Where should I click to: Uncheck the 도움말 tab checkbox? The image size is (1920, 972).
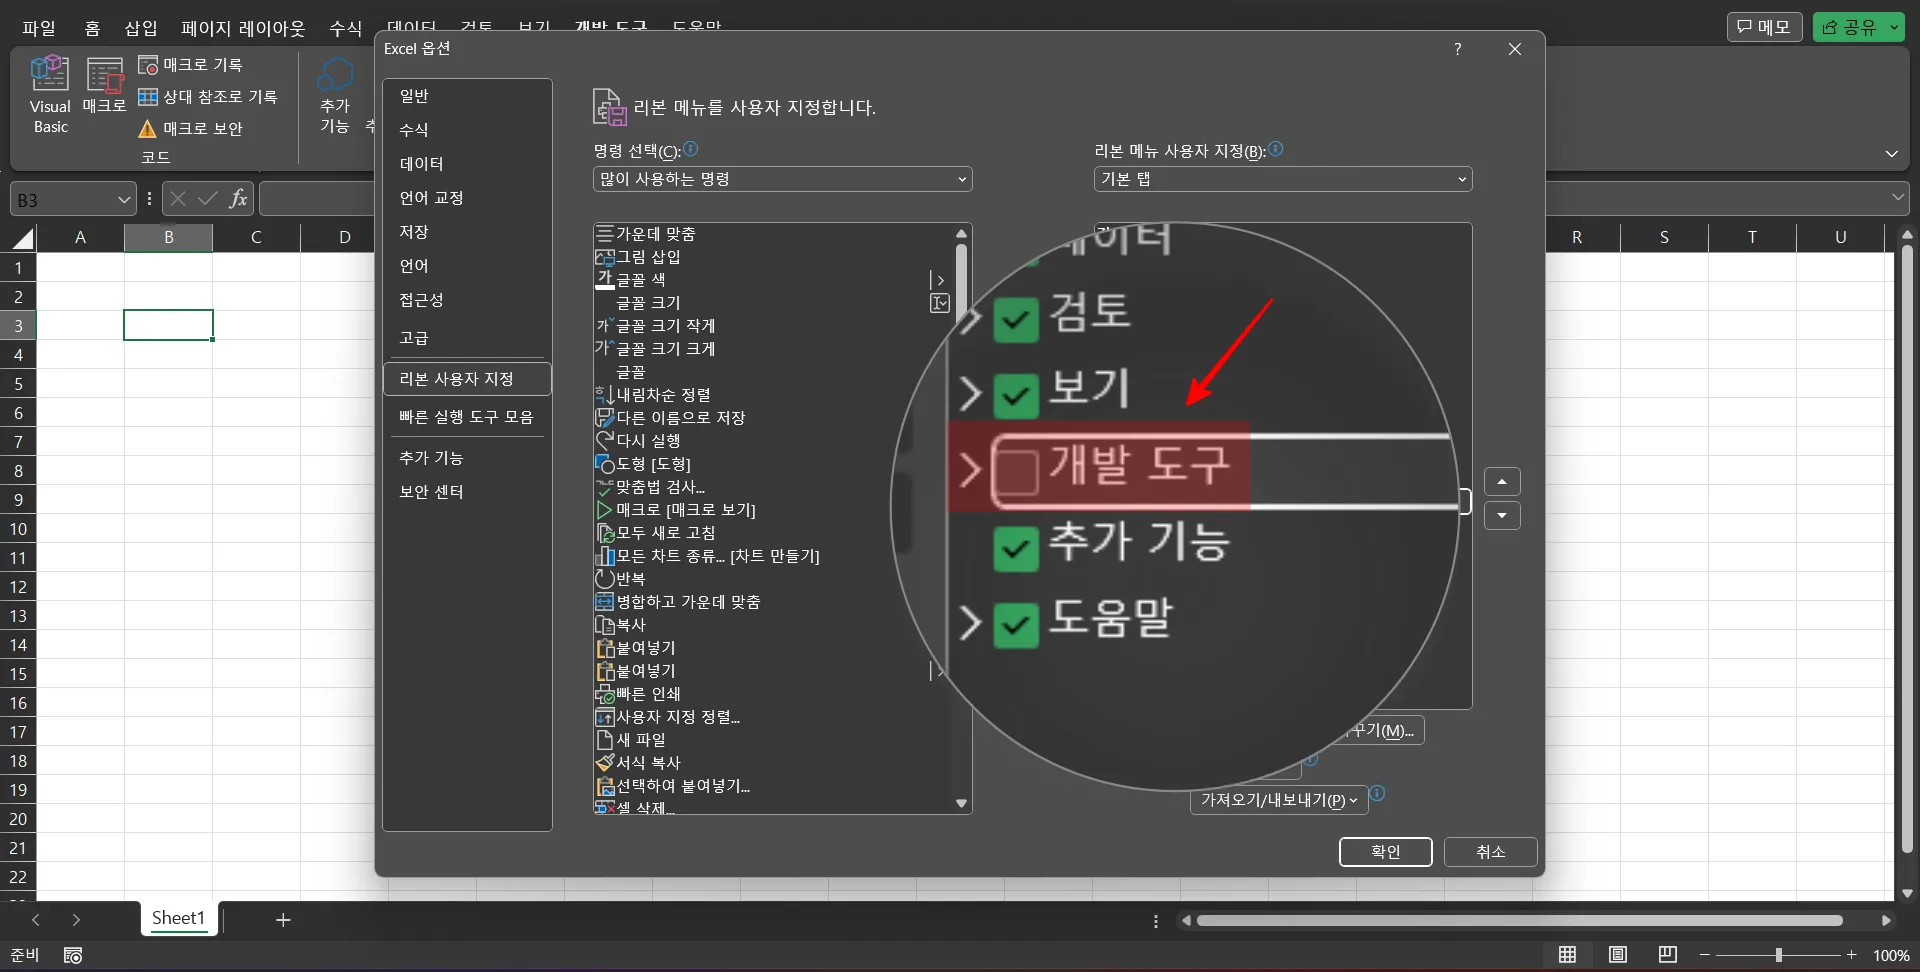pos(1016,622)
